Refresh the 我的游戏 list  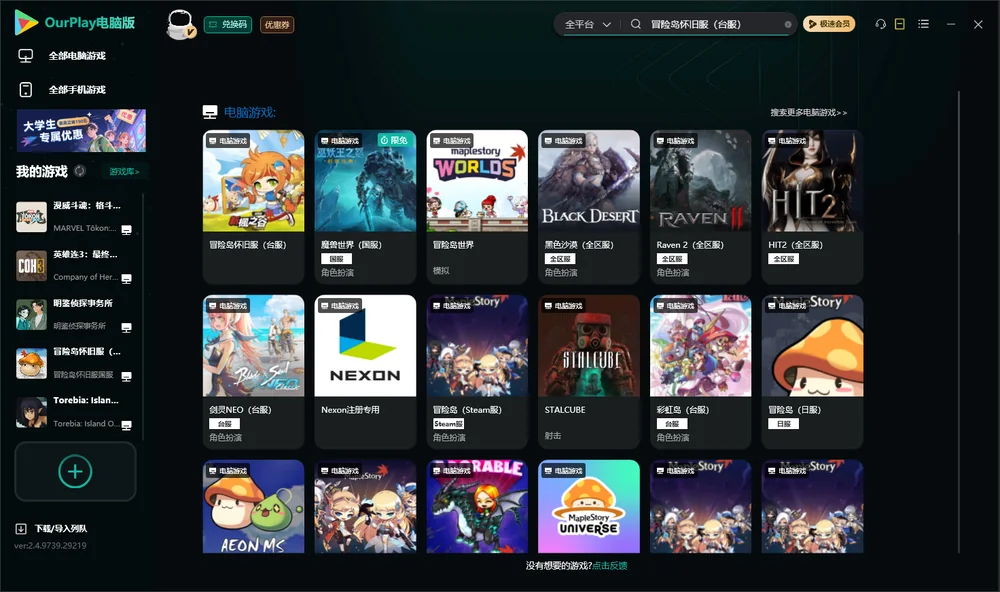tap(80, 171)
